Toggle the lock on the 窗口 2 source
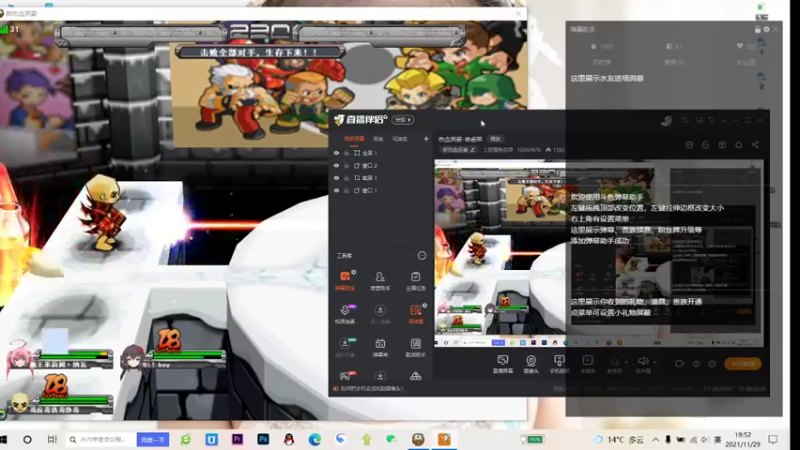 point(346,165)
